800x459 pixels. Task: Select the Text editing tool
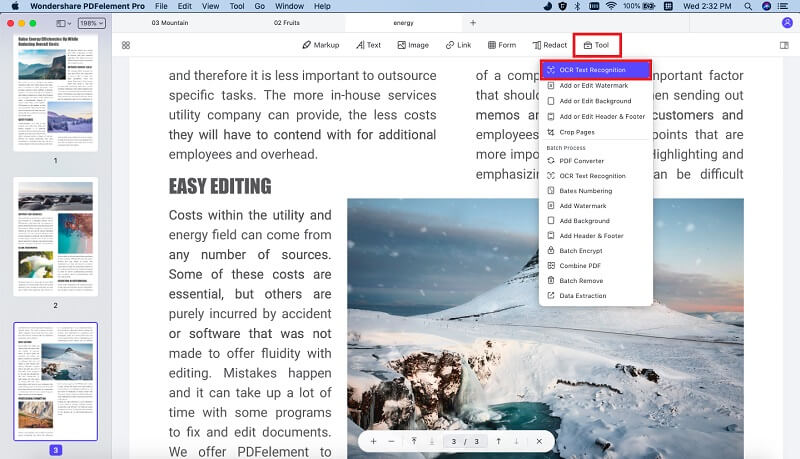tap(368, 45)
